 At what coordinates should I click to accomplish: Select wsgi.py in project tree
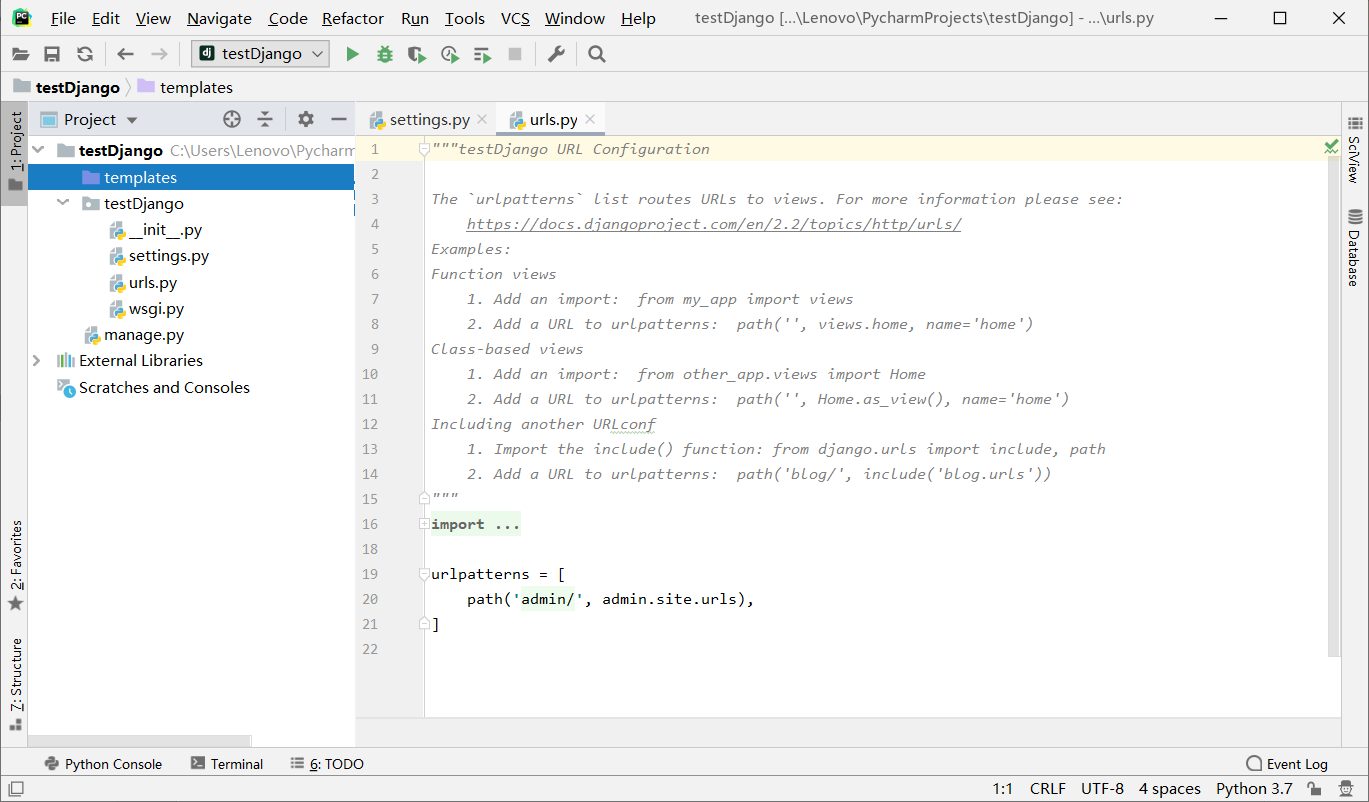(x=146, y=309)
